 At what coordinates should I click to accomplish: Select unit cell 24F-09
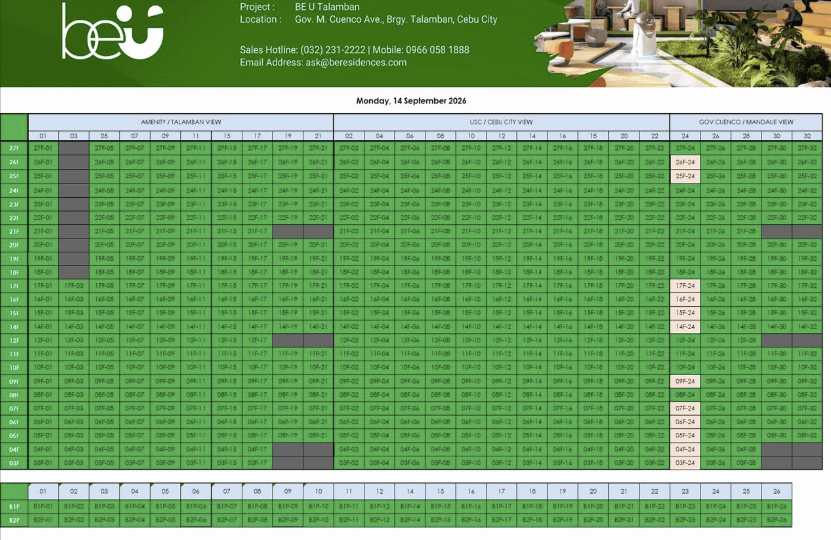[165, 190]
